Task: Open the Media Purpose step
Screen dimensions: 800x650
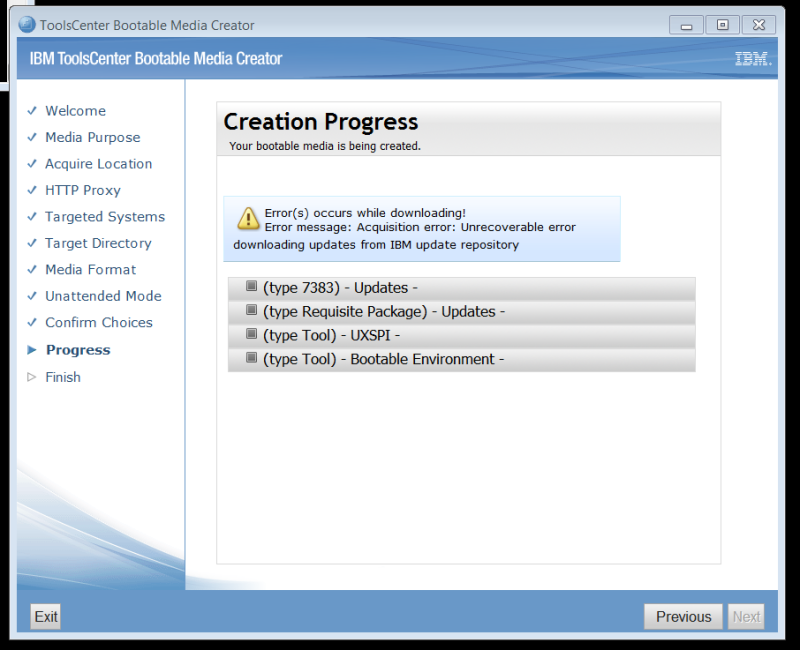Action: click(x=92, y=137)
